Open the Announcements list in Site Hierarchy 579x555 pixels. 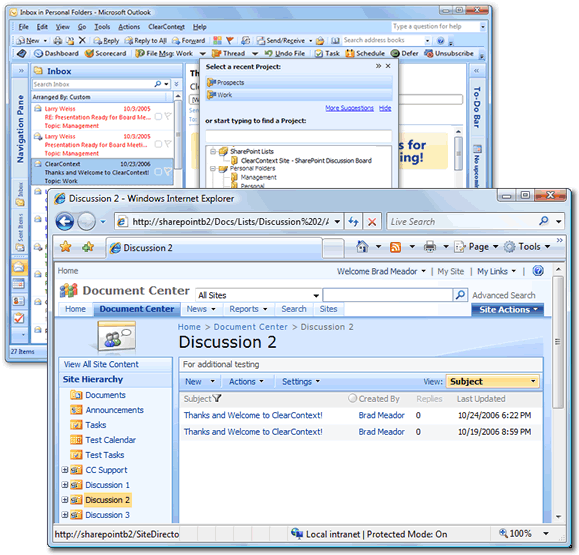[114, 410]
